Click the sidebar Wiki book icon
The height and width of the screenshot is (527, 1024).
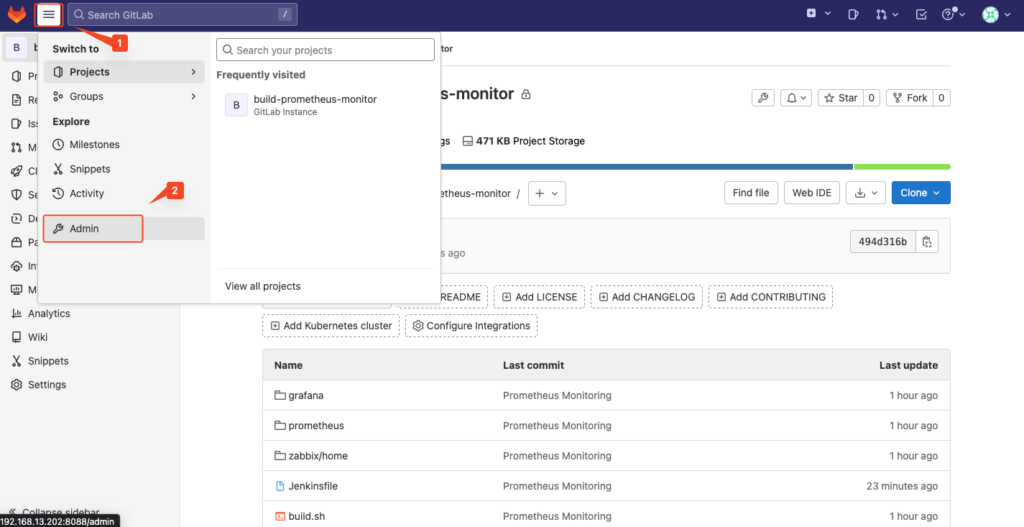pos(17,337)
